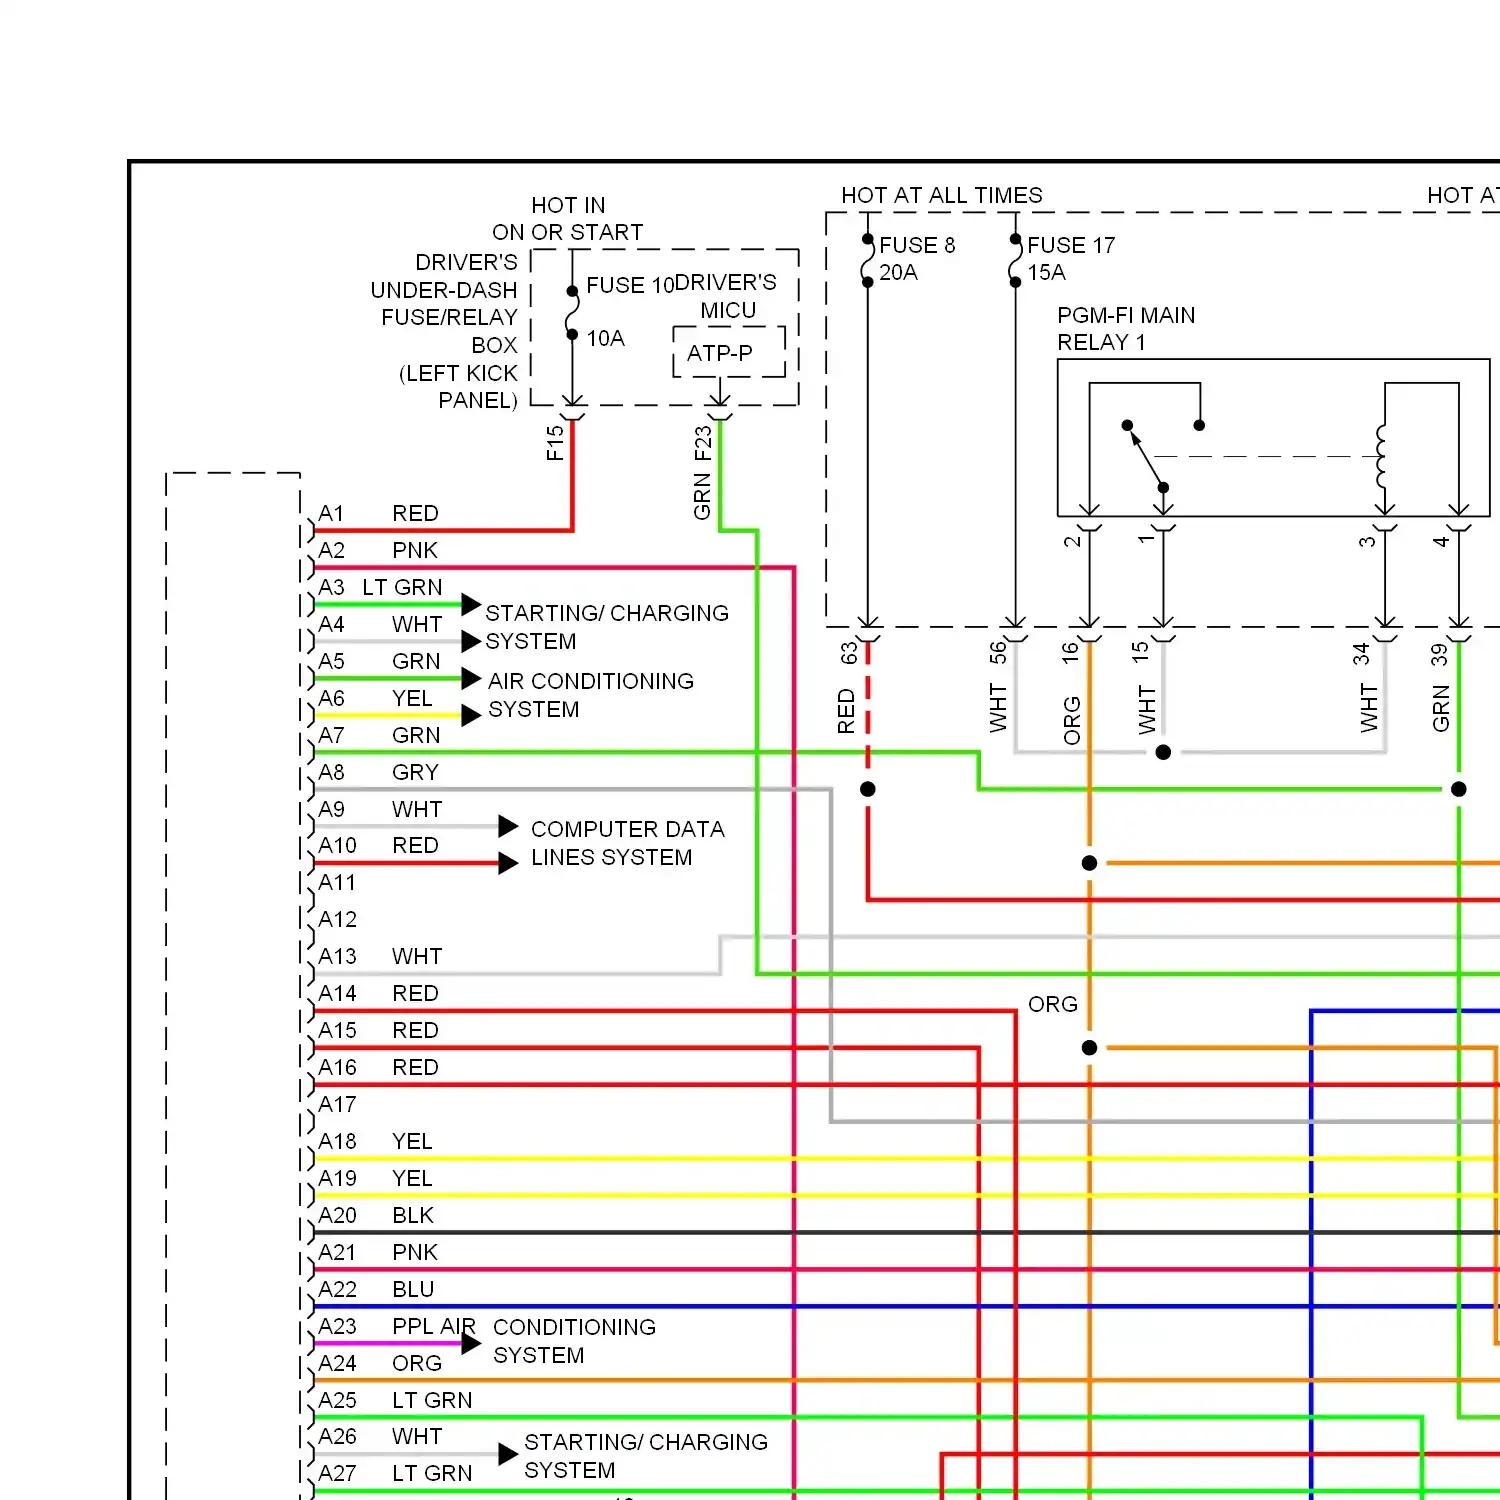Click pin label A15
Image resolution: width=1500 pixels, height=1500 pixels.
pos(337,1030)
